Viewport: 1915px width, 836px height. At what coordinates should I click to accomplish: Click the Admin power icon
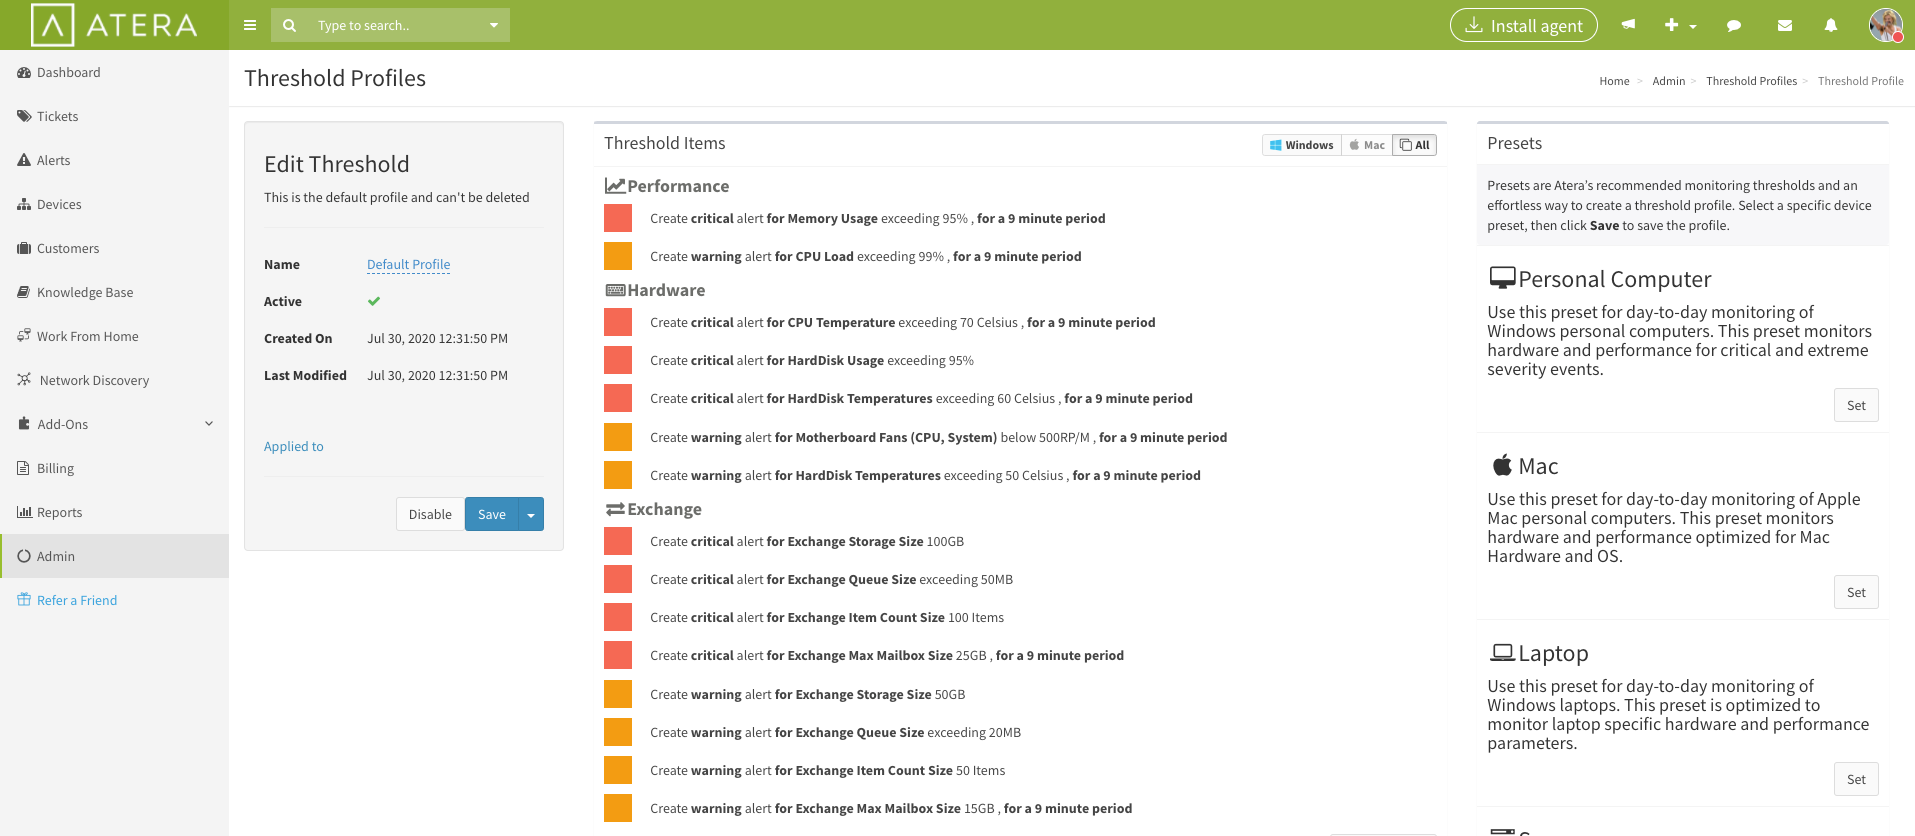point(24,556)
